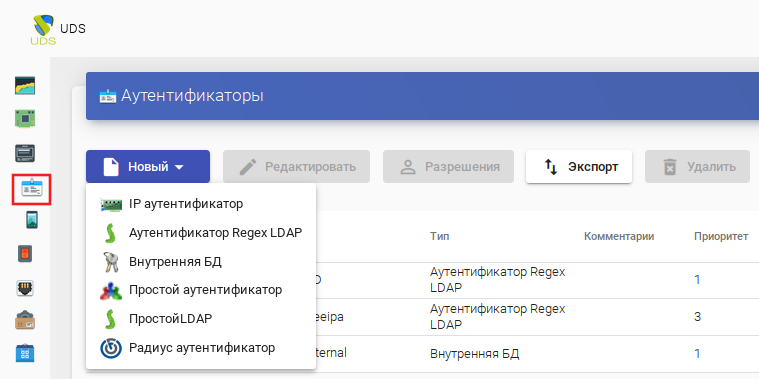Click the trash icon on Удалить
759x379 pixels.
[670, 167]
